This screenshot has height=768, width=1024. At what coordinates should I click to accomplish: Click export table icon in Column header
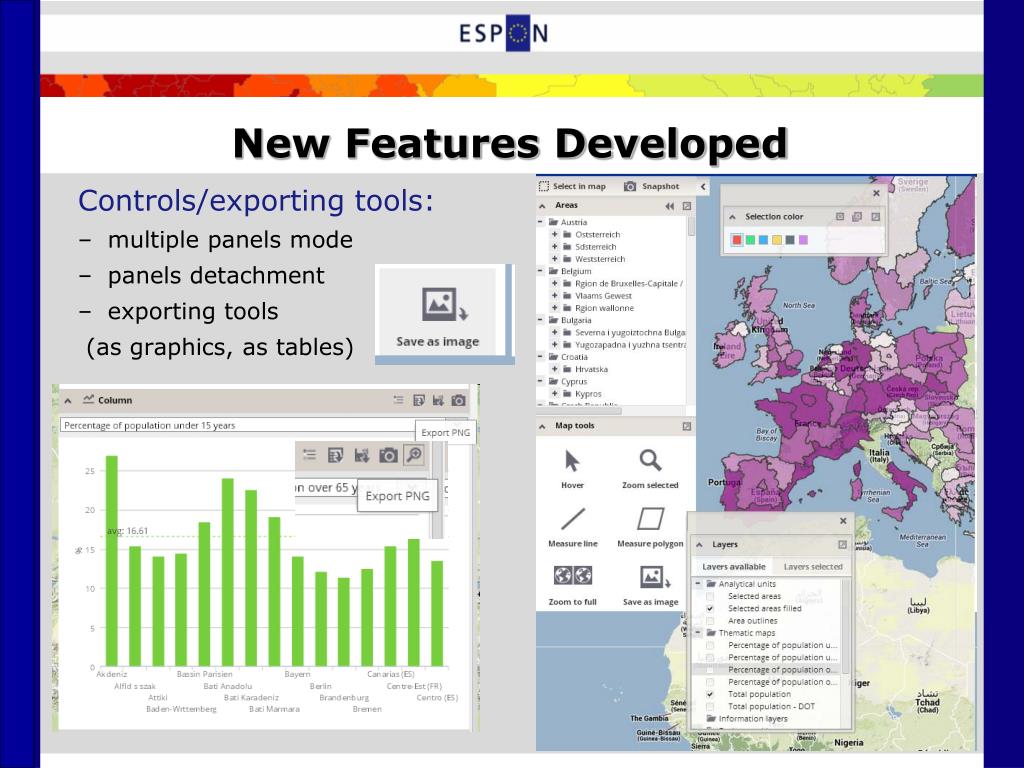click(x=419, y=400)
